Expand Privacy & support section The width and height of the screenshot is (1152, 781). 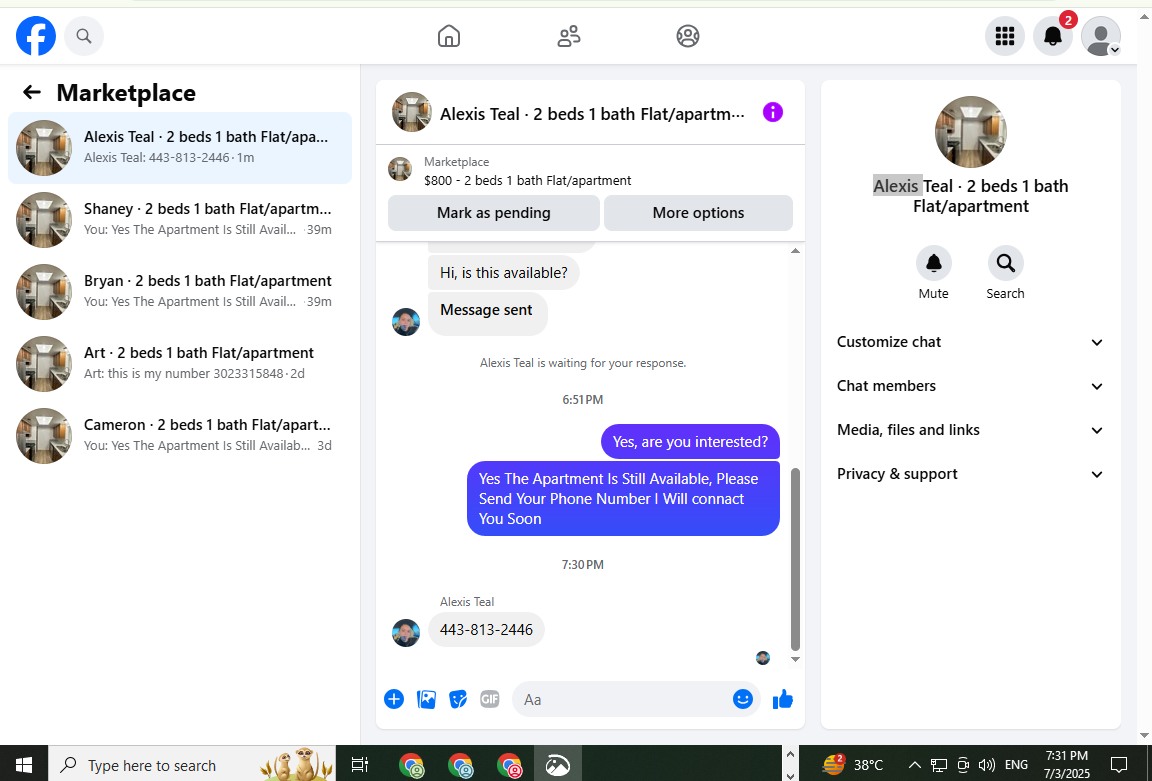pos(970,475)
